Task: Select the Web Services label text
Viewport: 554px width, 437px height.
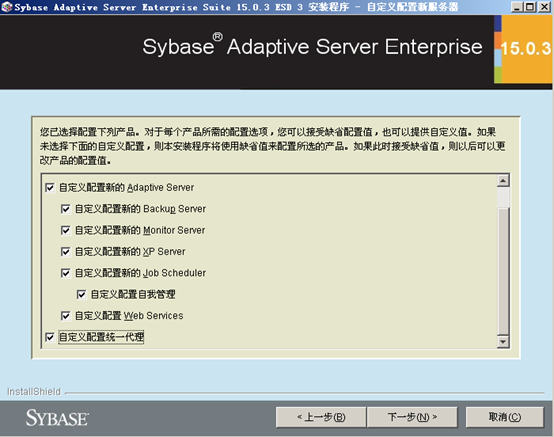Action: click(x=129, y=316)
